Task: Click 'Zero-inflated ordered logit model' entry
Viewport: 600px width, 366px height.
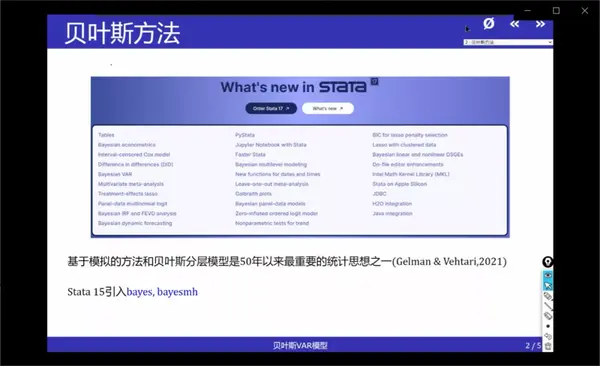Action: click(276, 213)
